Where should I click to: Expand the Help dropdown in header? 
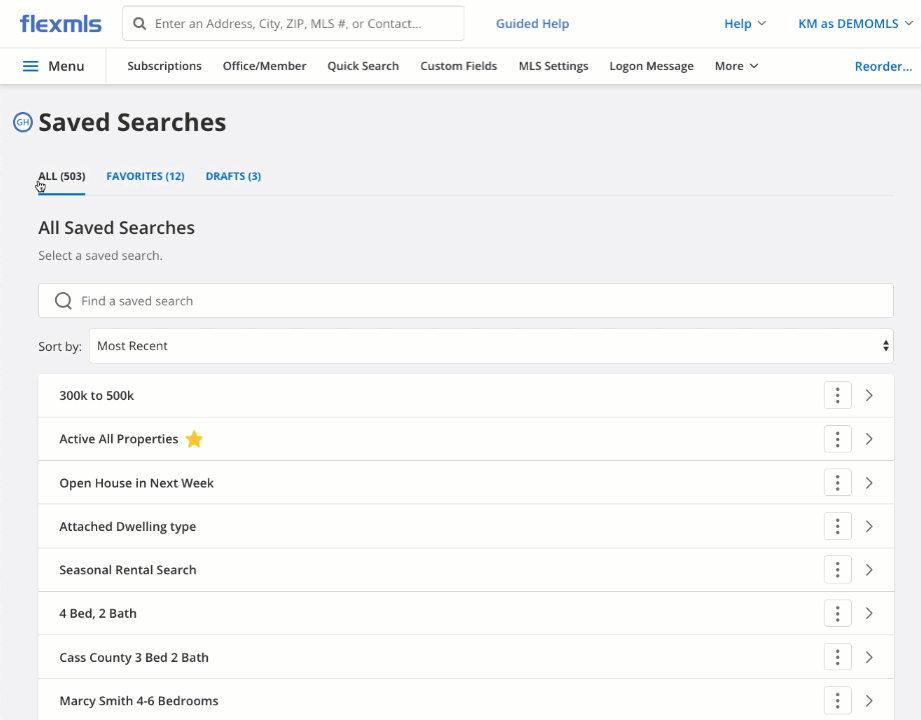(x=744, y=24)
